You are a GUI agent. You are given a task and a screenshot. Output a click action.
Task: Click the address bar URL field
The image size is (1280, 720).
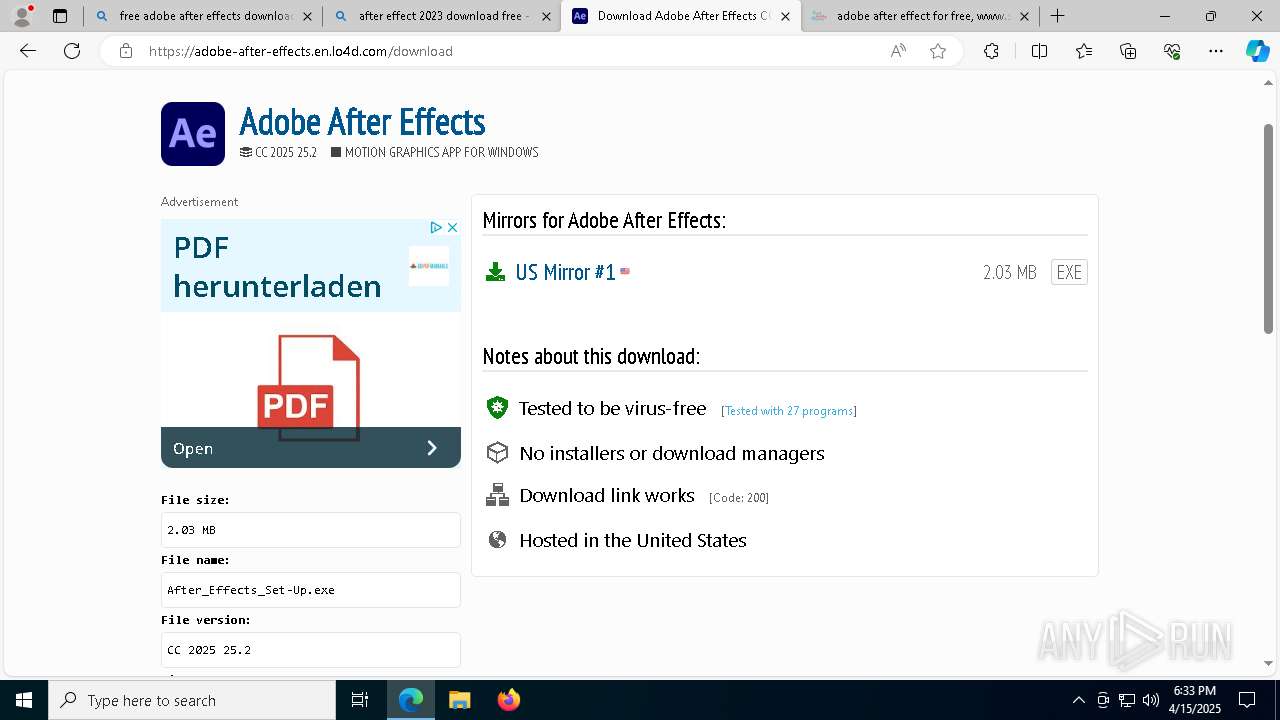510,51
